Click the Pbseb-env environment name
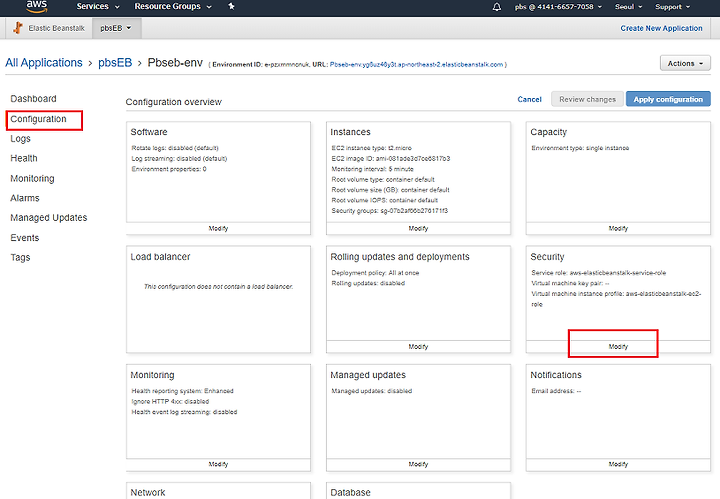720x499 pixels. click(175, 62)
